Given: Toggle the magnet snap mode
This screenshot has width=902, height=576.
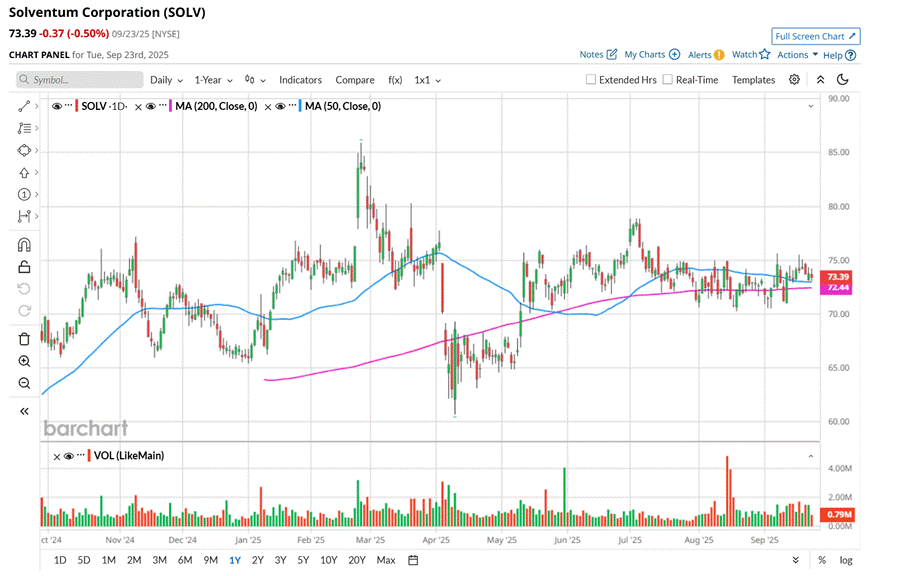Looking at the screenshot, I should tap(24, 245).
